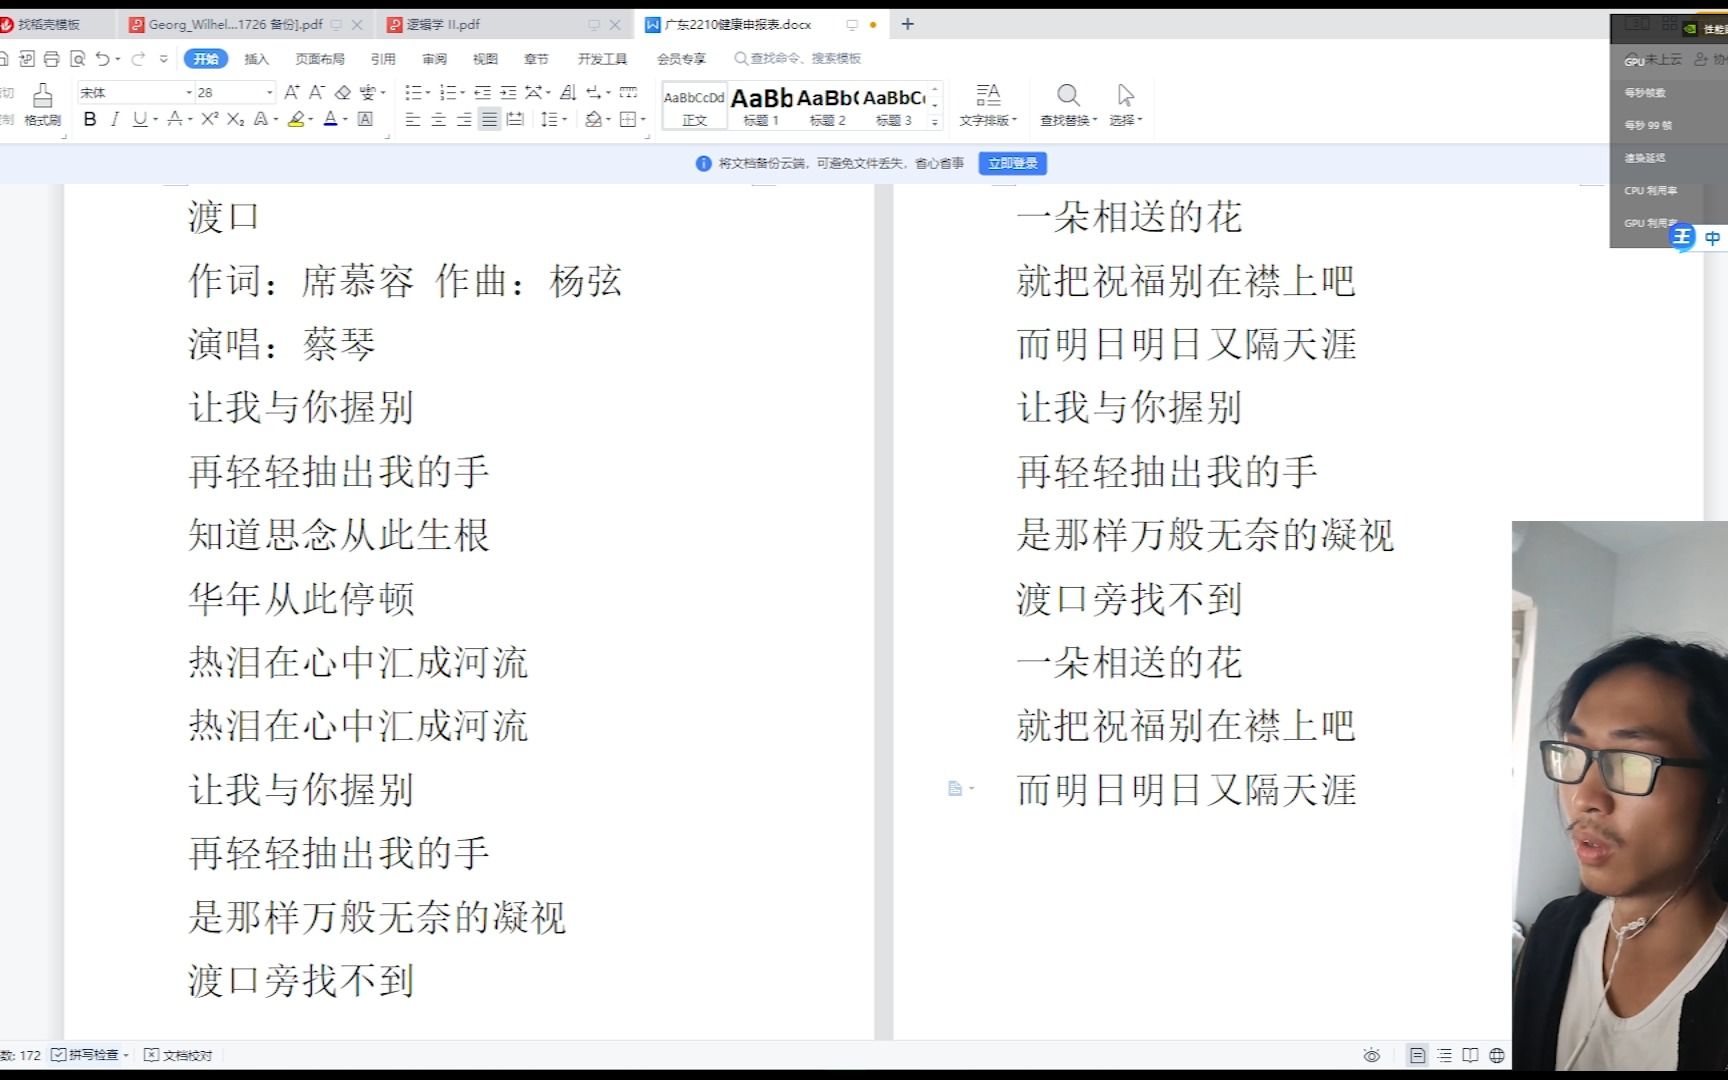Click the title line 渡口 in document

pos(224,217)
